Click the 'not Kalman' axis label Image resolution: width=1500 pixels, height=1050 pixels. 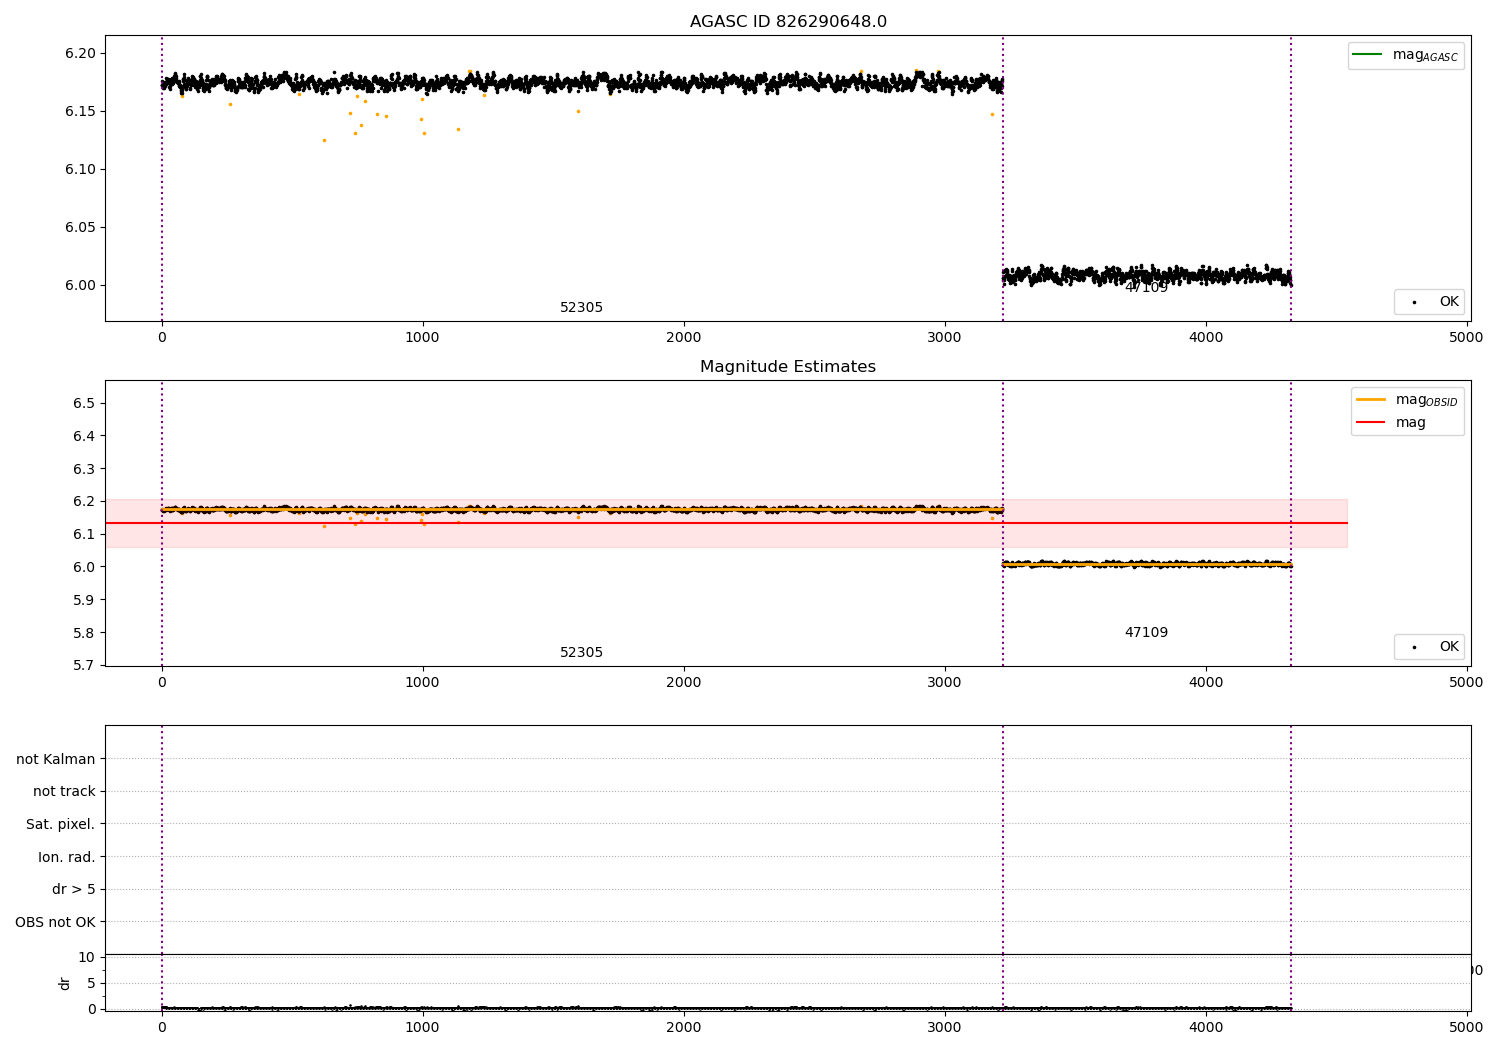tap(56, 759)
